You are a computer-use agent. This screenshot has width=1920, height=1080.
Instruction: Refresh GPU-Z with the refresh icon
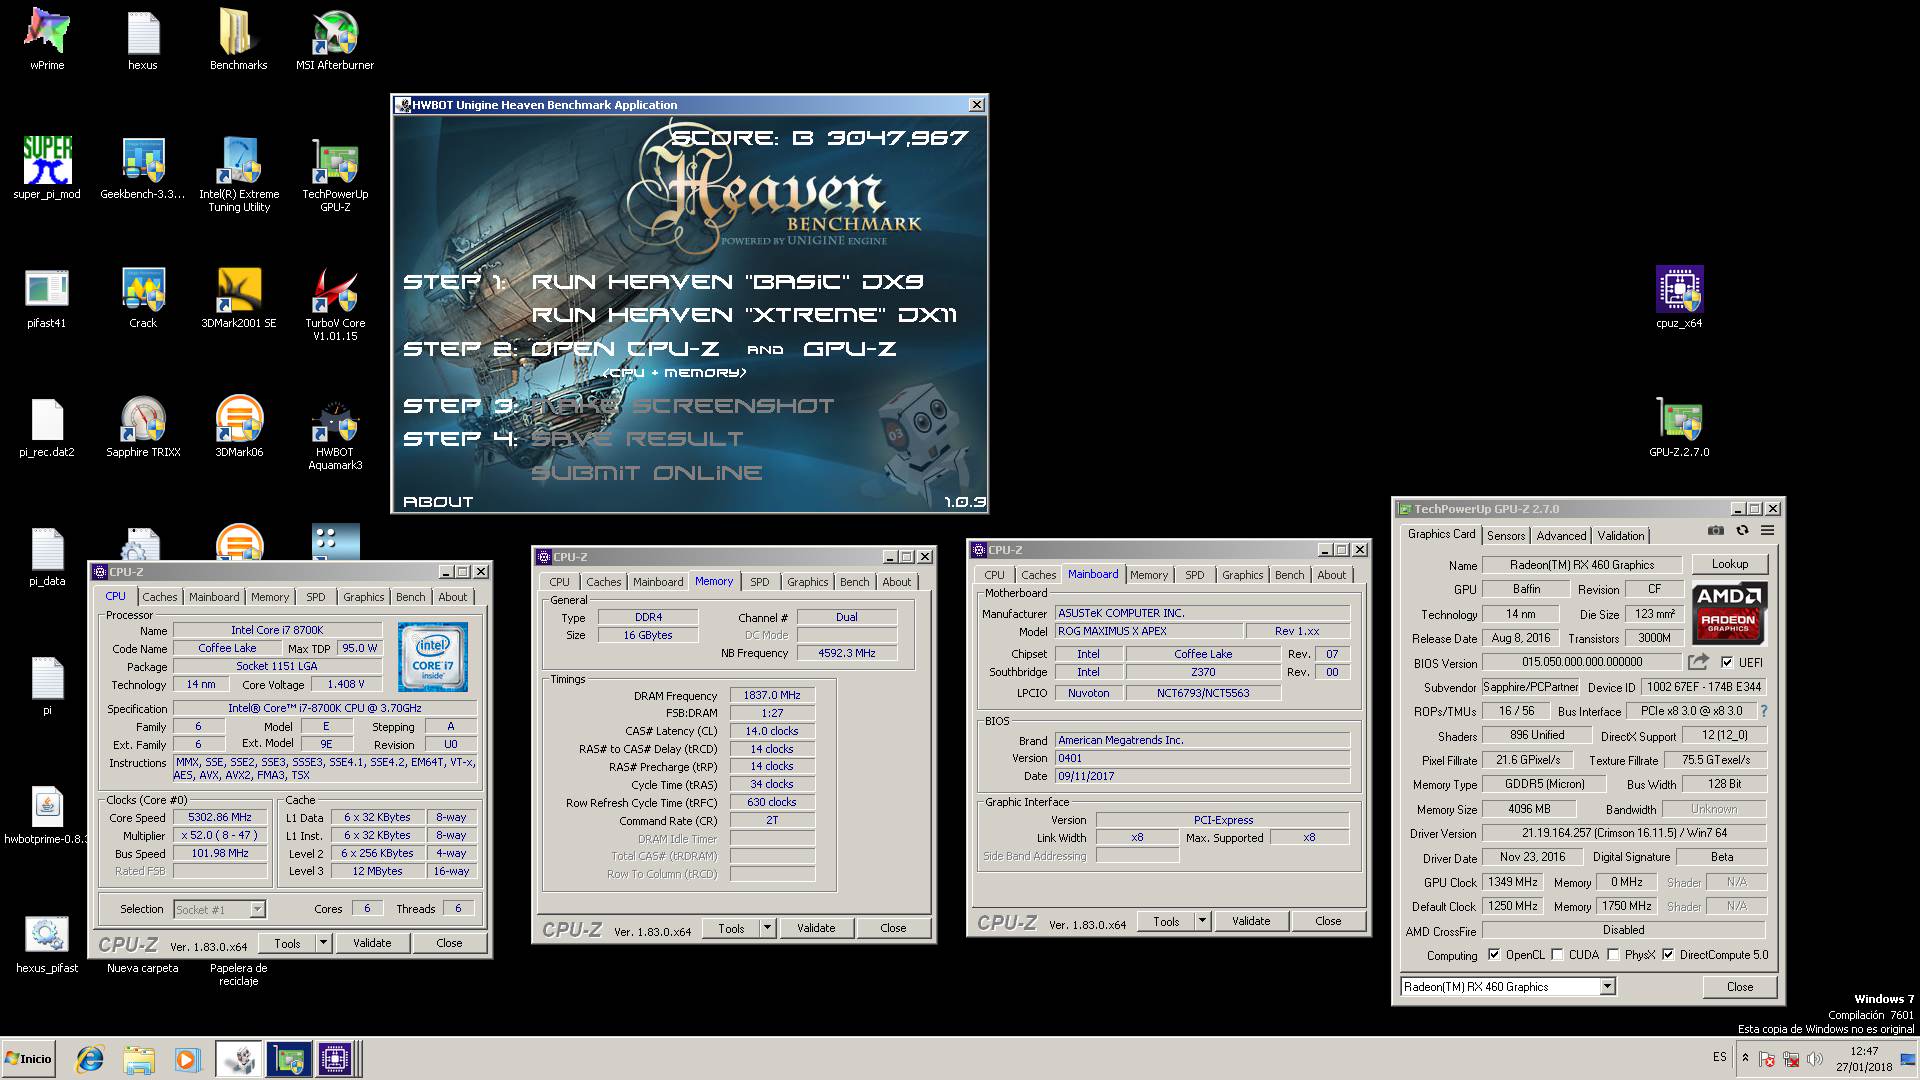1742,531
